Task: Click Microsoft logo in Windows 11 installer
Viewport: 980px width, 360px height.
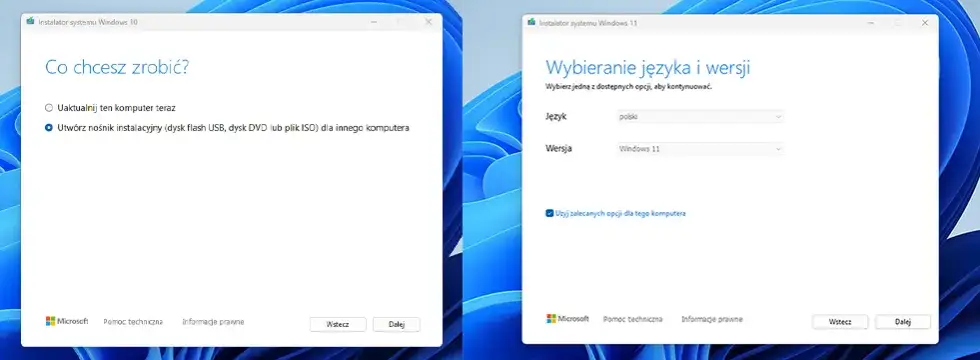Action: pos(568,319)
